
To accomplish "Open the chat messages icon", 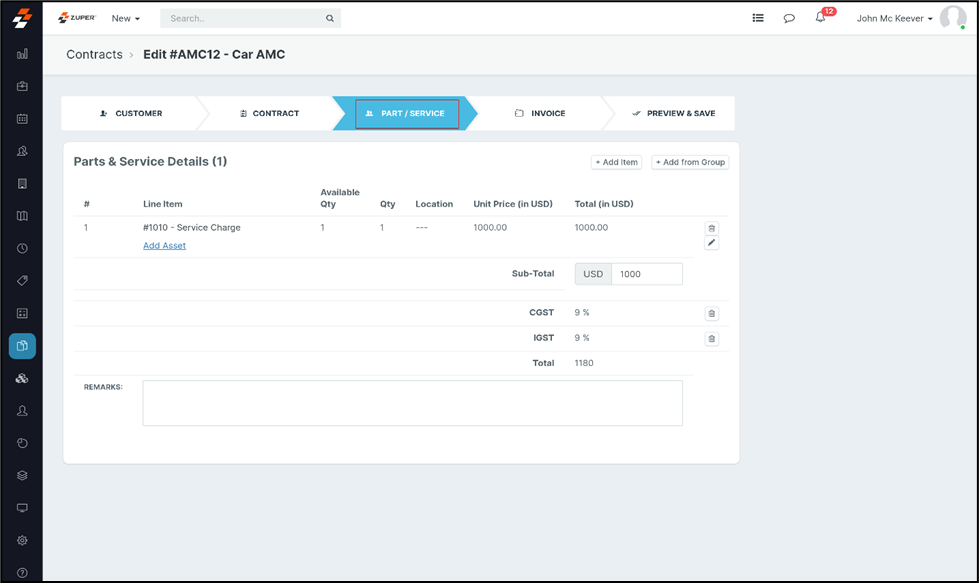I will (789, 18).
